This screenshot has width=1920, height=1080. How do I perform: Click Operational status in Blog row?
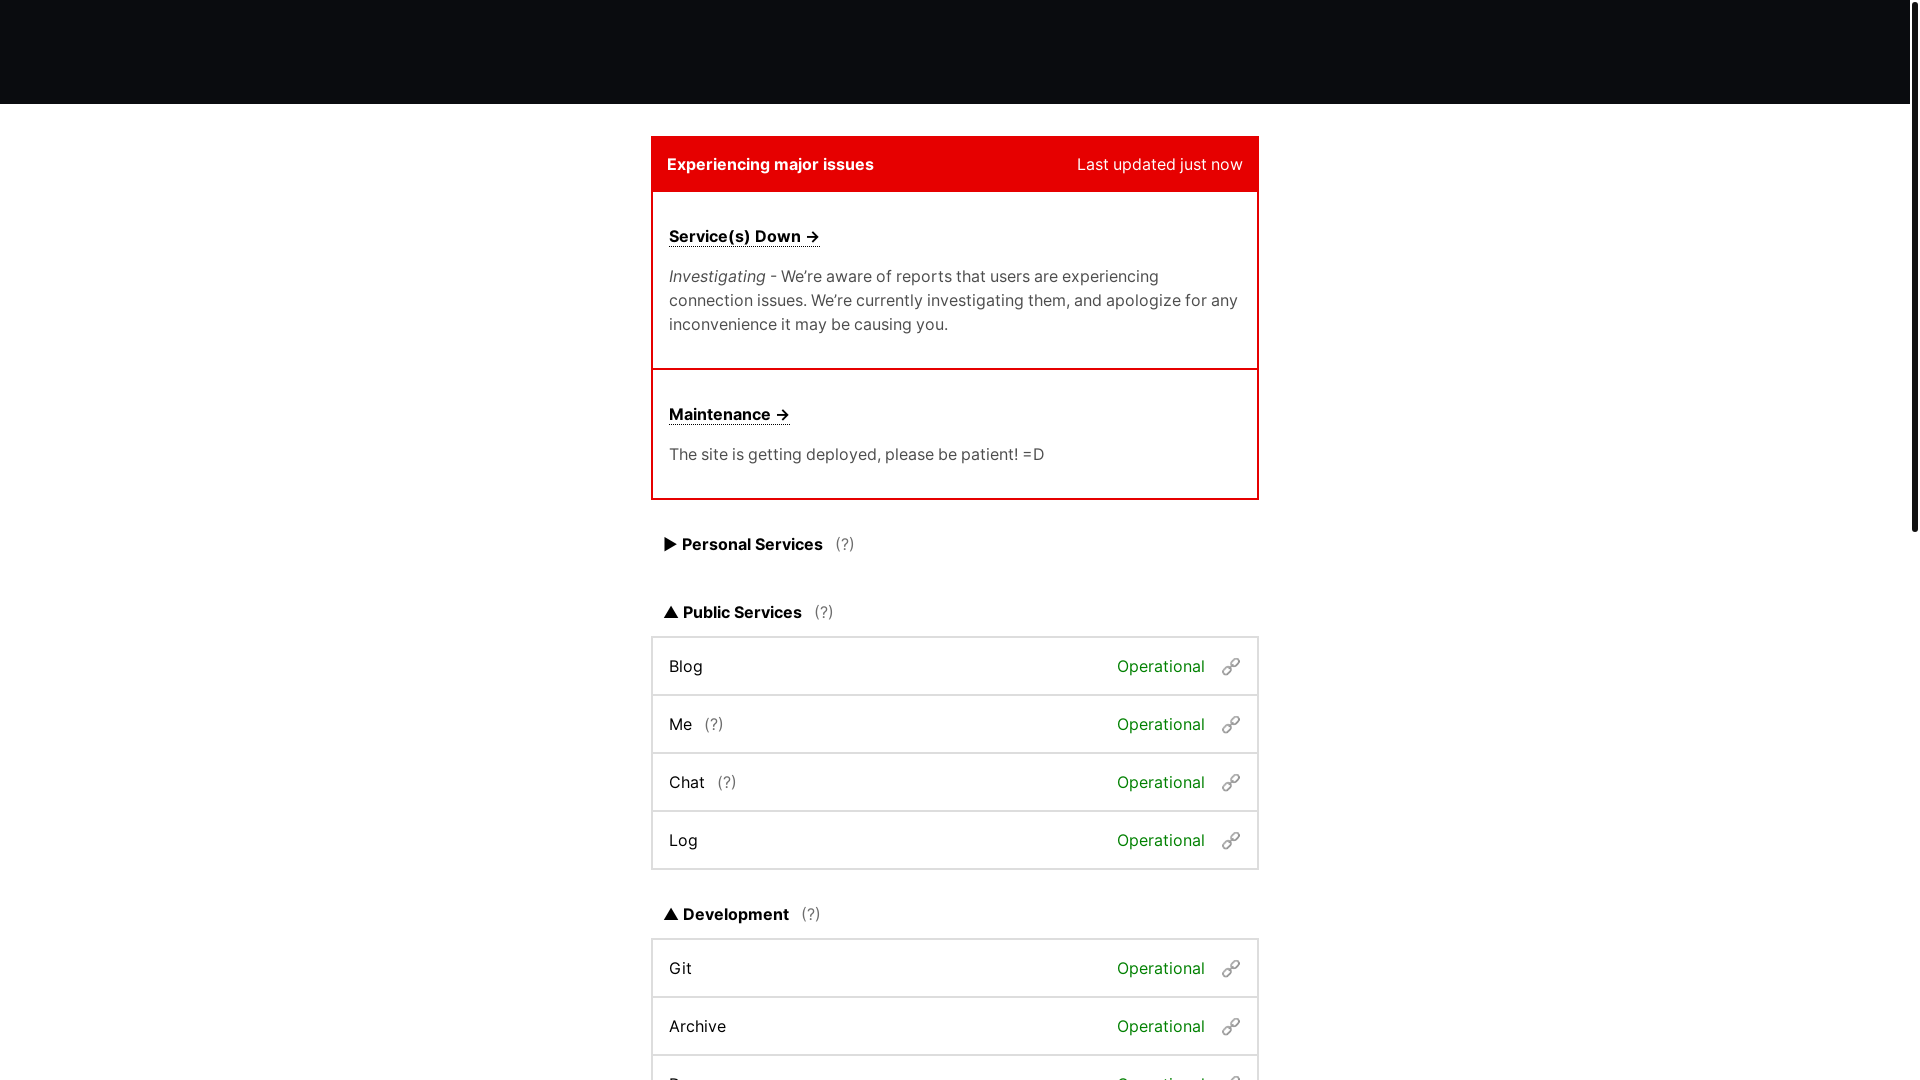pyautogui.click(x=1160, y=666)
